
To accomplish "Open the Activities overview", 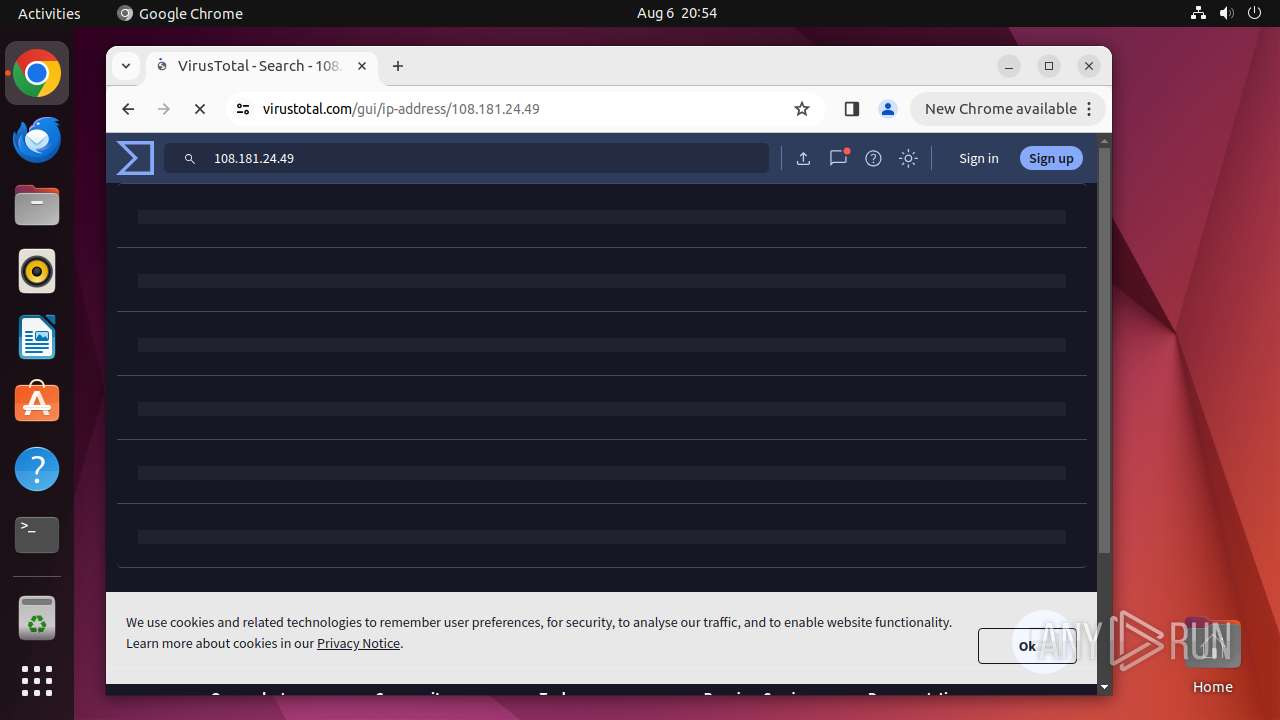I will [x=49, y=13].
